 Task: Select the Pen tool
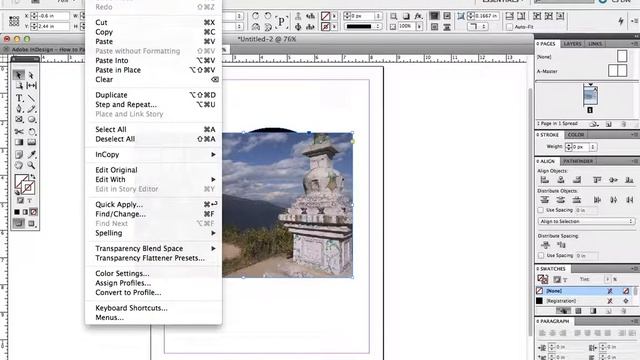19,109
